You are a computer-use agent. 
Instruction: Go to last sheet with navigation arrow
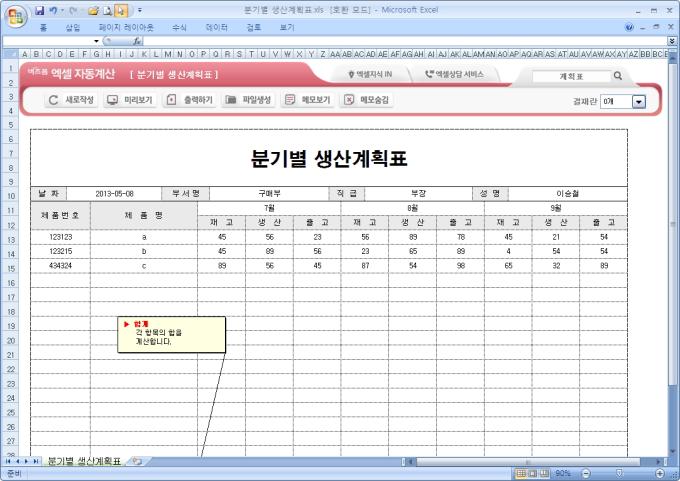point(36,461)
